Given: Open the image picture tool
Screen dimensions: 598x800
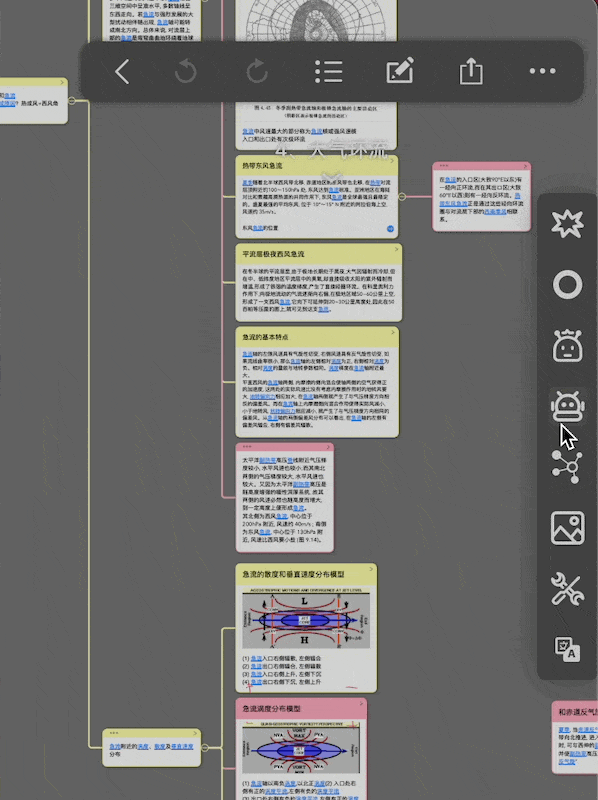Looking at the screenshot, I should (x=567, y=528).
